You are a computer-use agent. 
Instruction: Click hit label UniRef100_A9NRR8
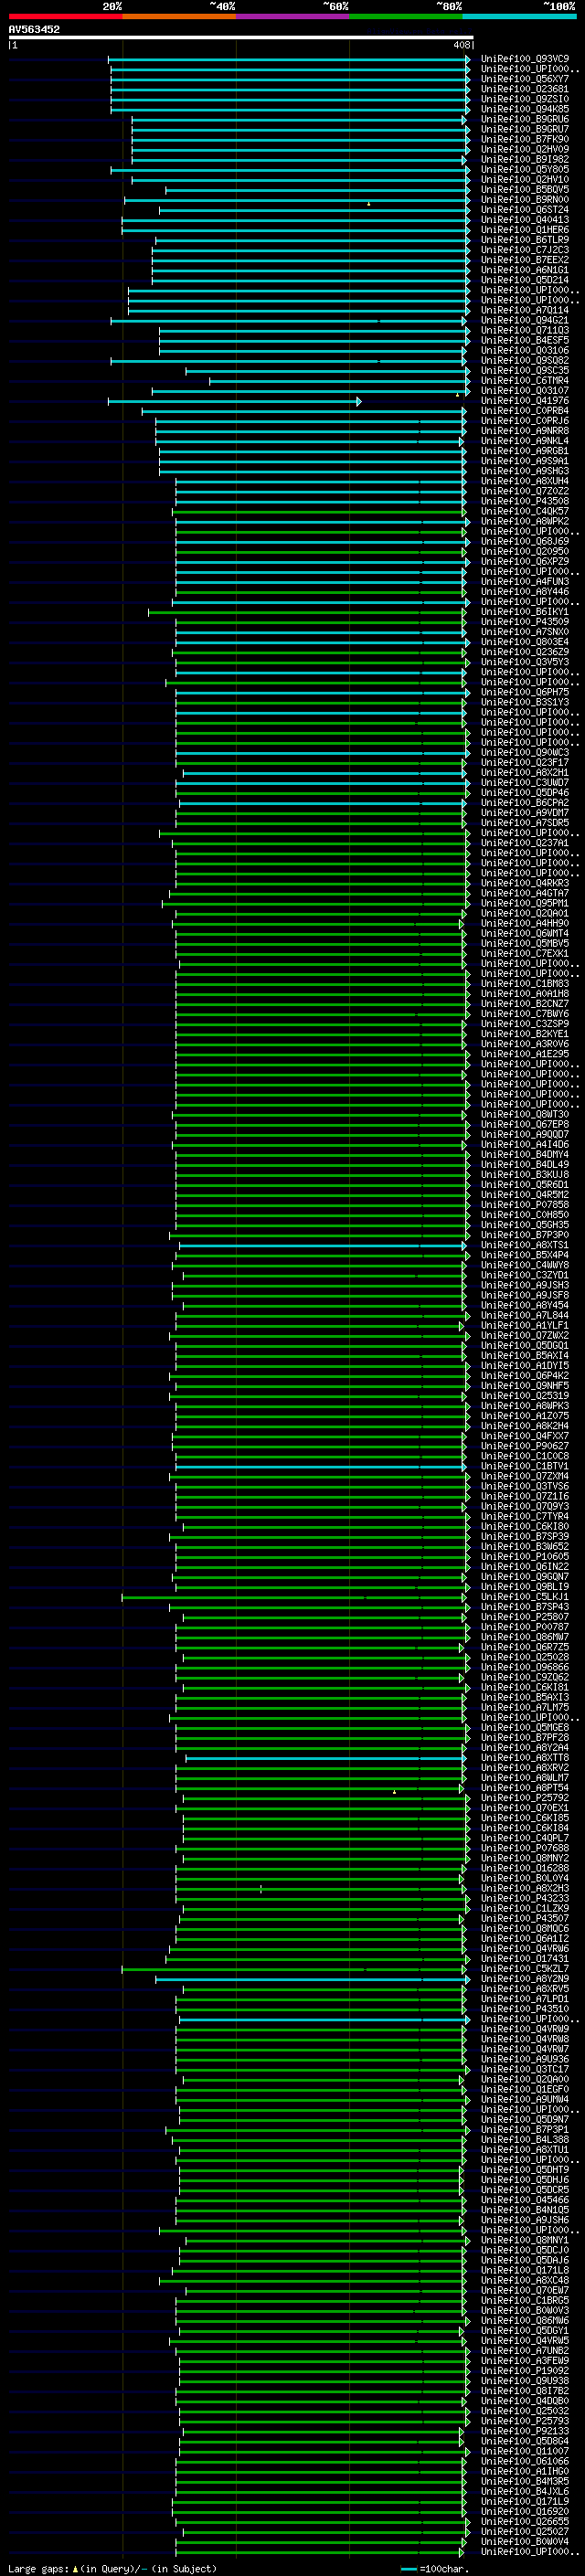(525, 431)
